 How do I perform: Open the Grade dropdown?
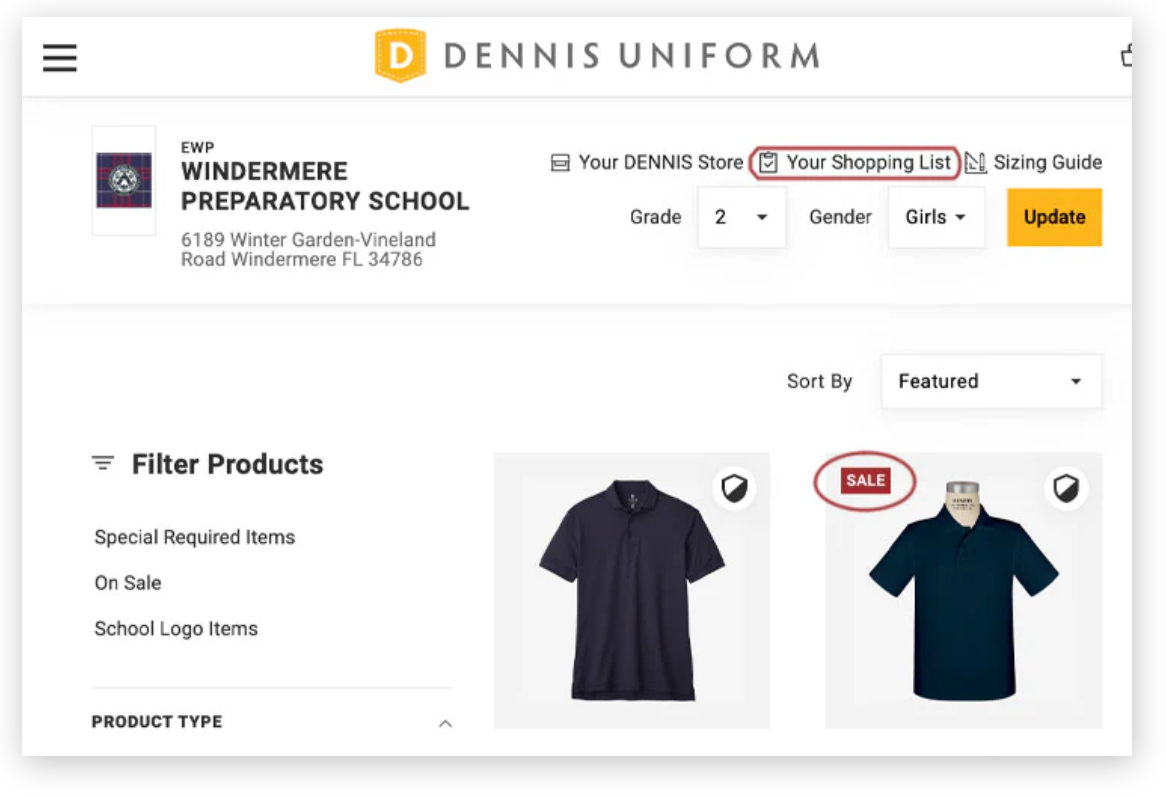pos(741,218)
